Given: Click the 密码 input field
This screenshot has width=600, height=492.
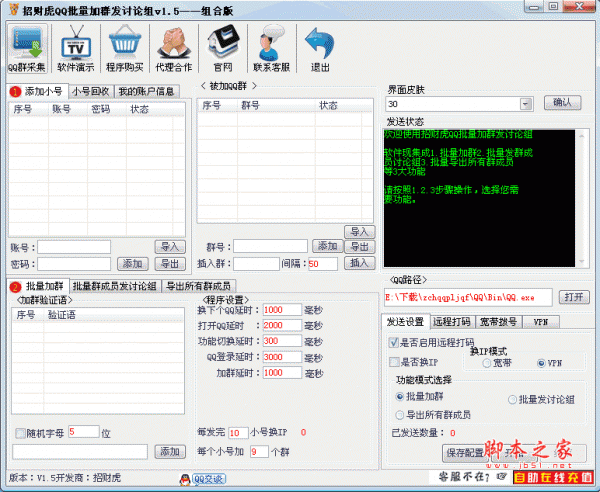Looking at the screenshot, I should click(74, 264).
